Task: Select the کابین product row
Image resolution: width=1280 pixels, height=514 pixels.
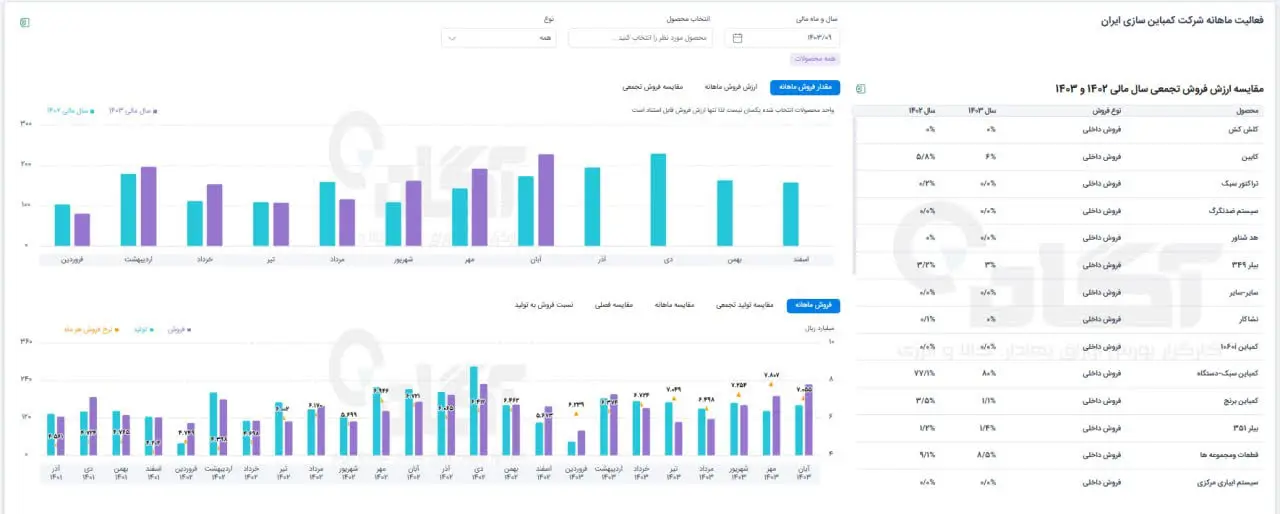Action: coord(1060,157)
